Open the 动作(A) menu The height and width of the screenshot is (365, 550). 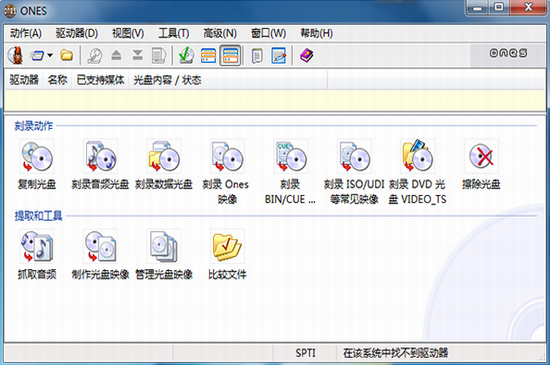(x=26, y=33)
